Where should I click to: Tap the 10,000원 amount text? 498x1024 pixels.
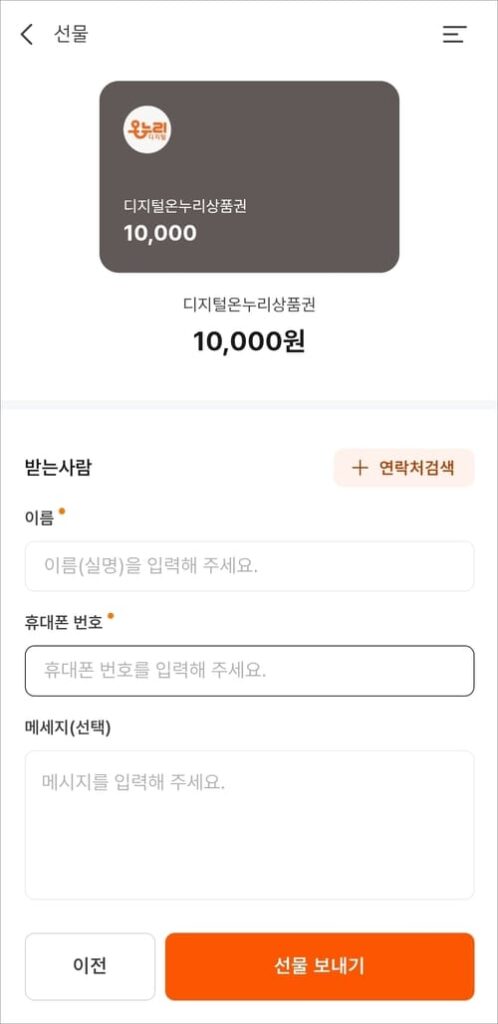coord(249,341)
